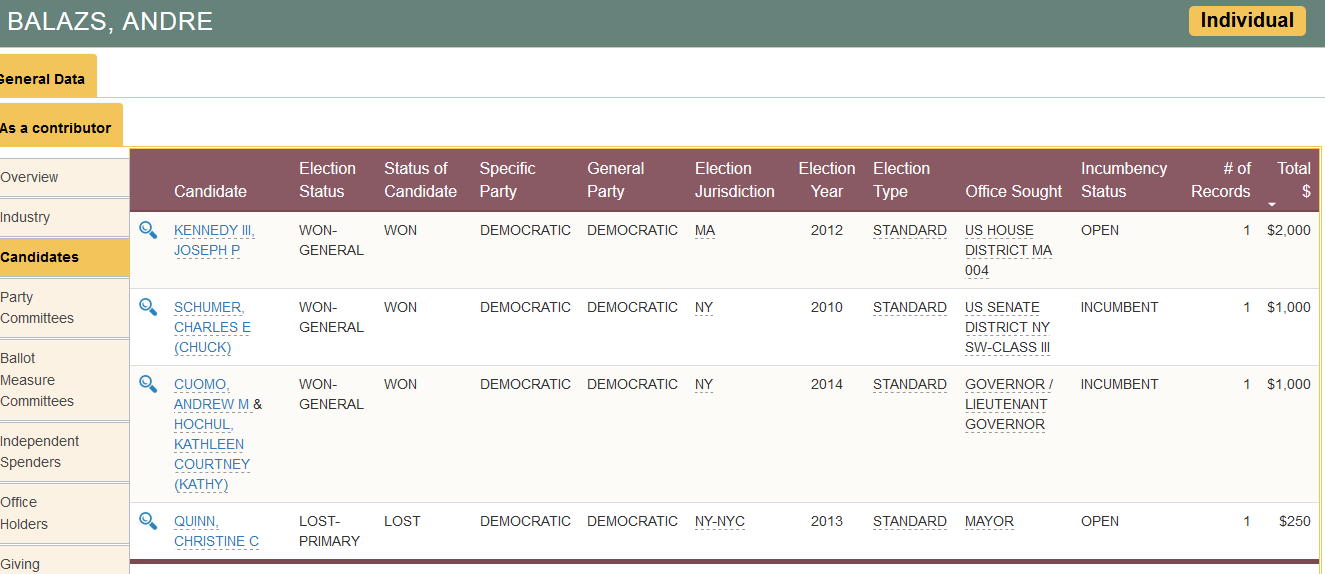Click the $2,000 total amount
1325x574 pixels.
(x=1288, y=230)
